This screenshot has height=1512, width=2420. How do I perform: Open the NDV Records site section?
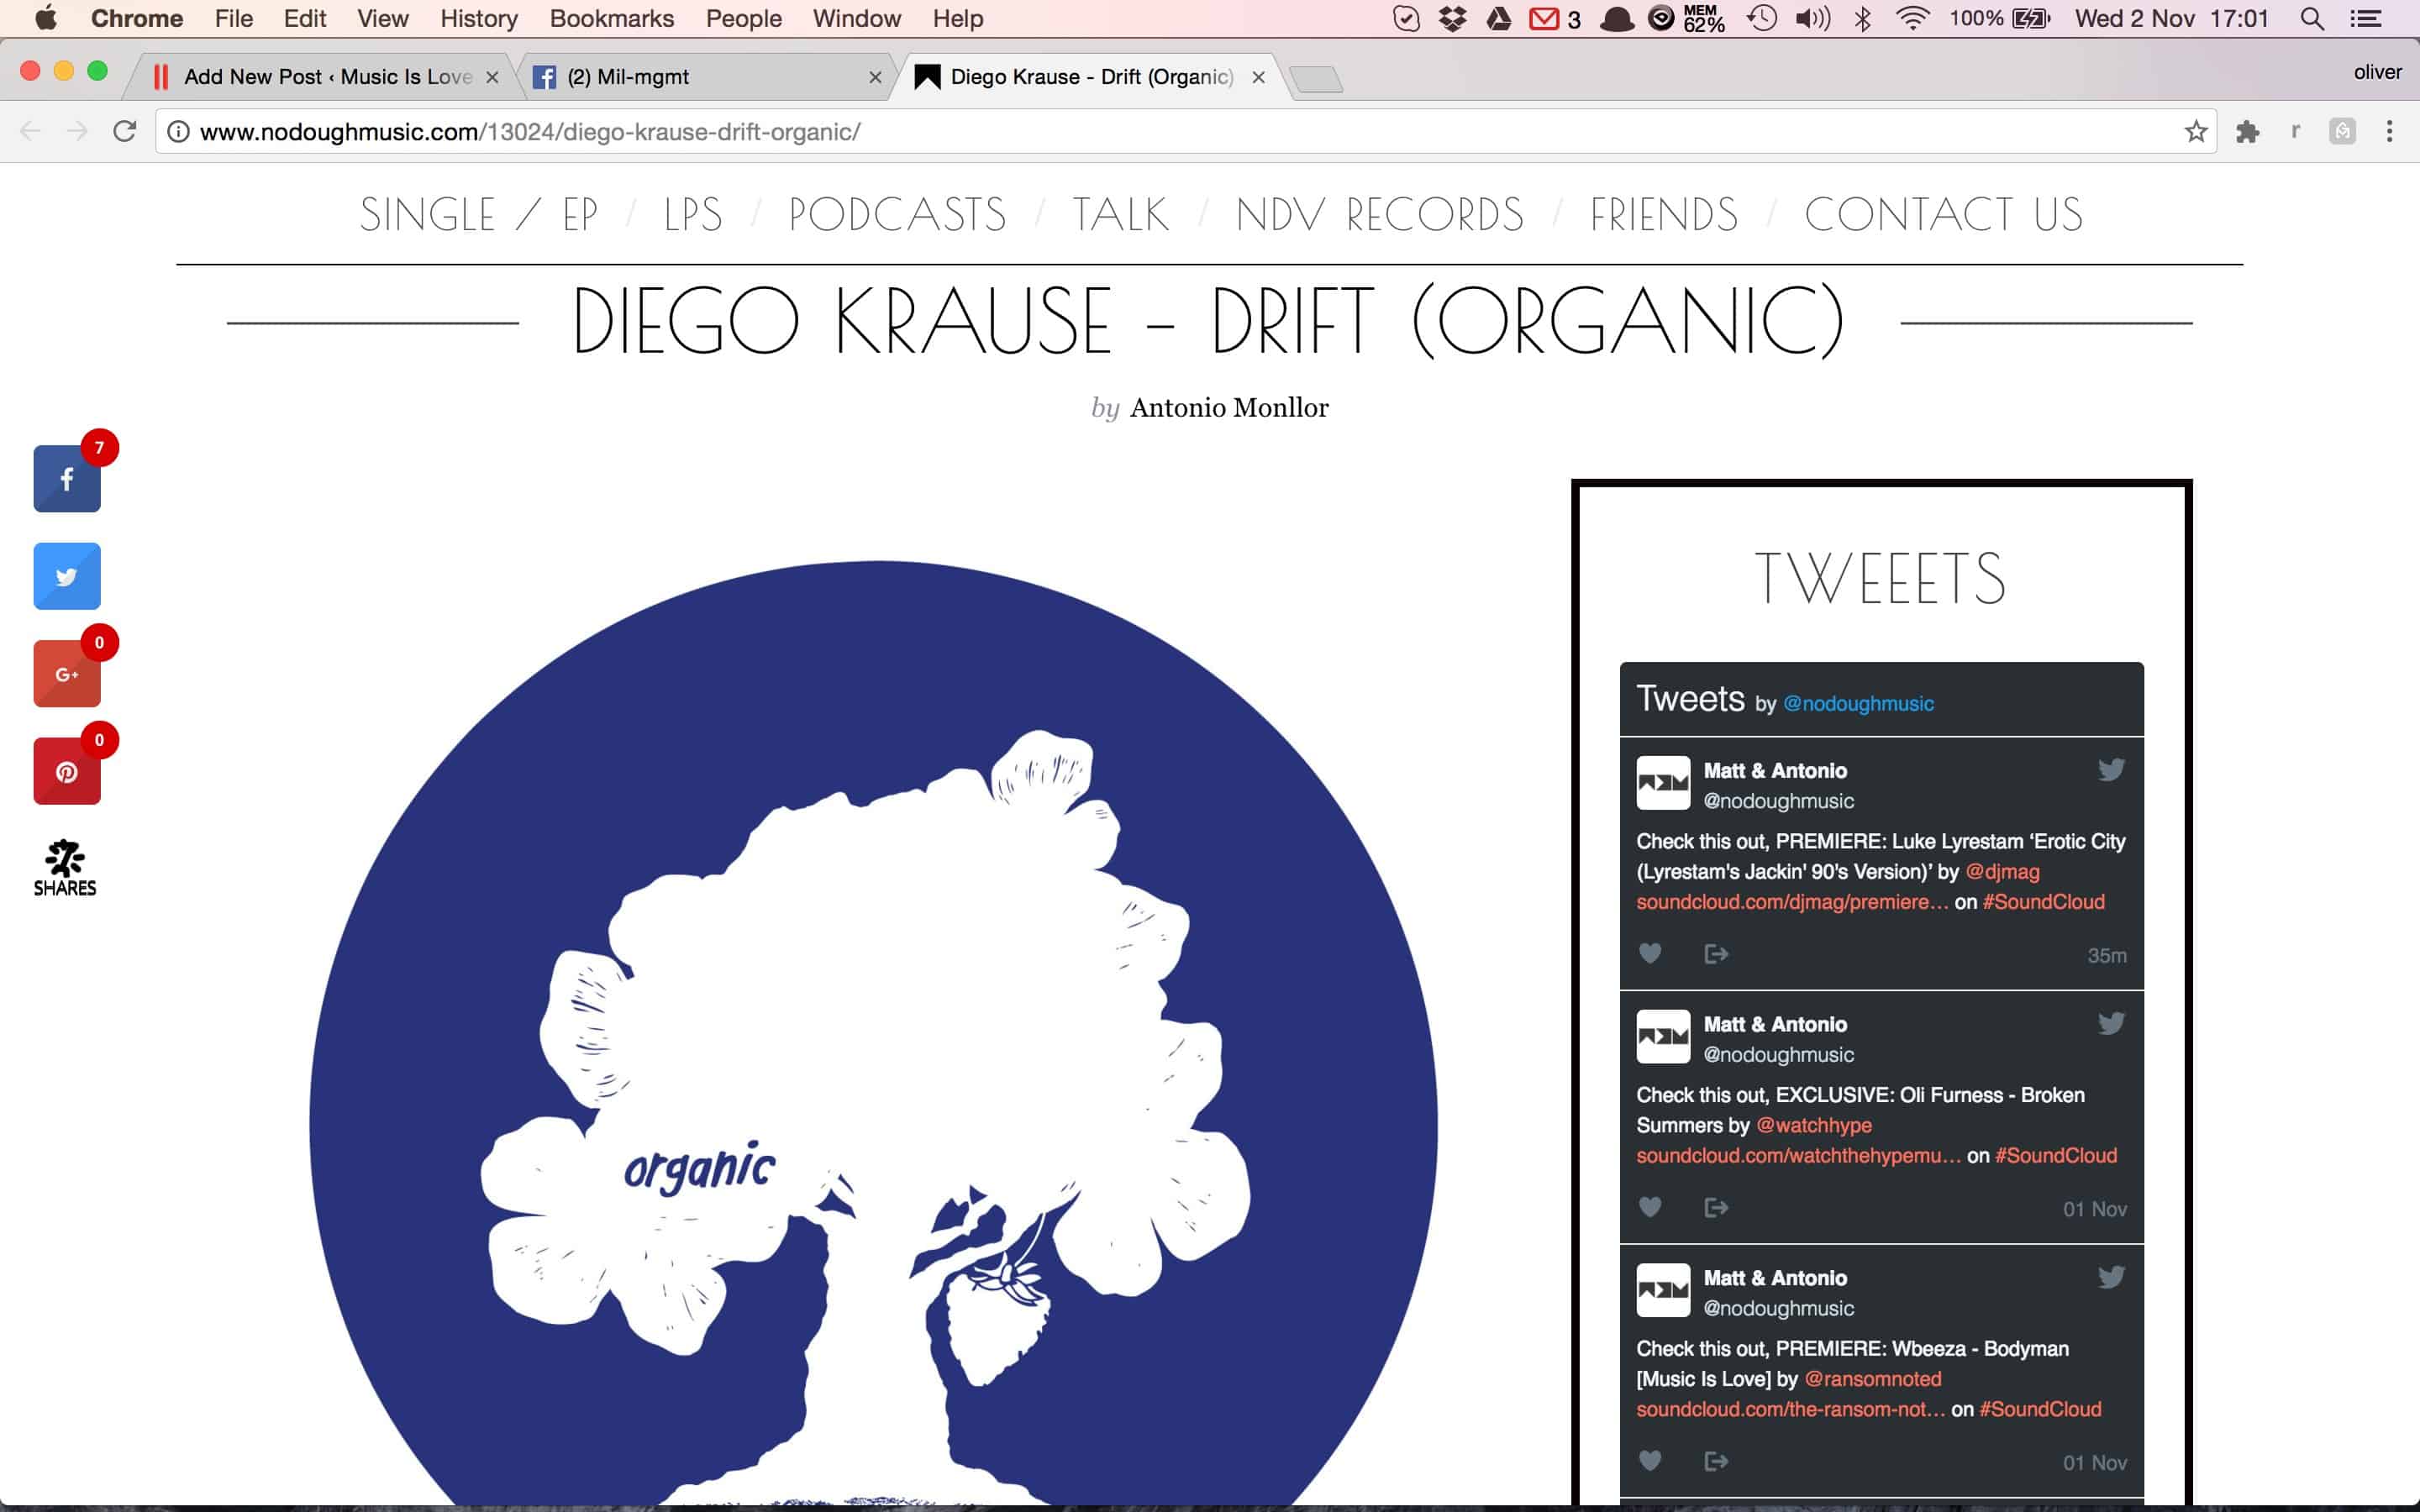(x=1379, y=214)
